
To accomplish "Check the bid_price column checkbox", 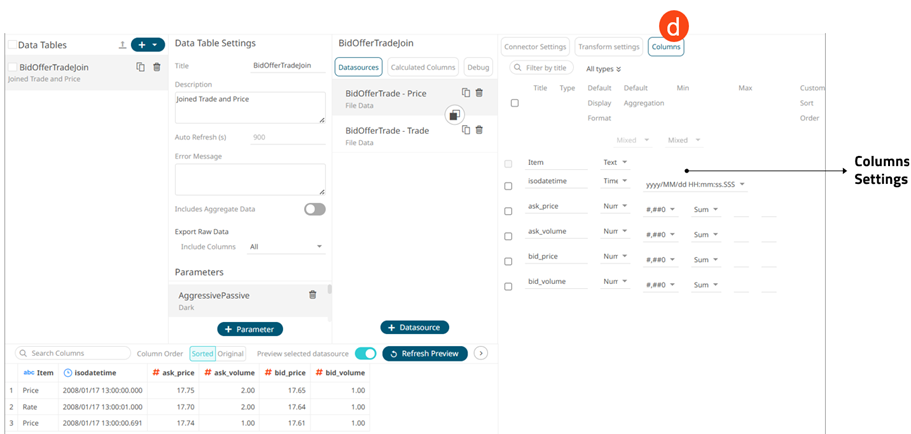I will [x=508, y=261].
